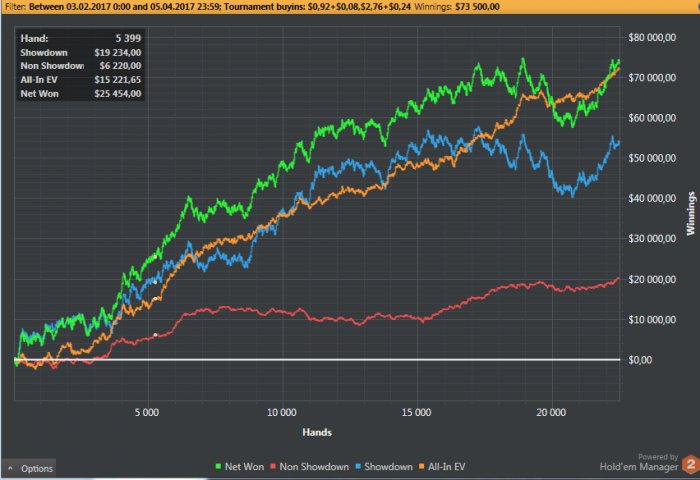This screenshot has height=480, width=700.
Task: Click the 5 000 hands axis label
Action: pos(147,412)
